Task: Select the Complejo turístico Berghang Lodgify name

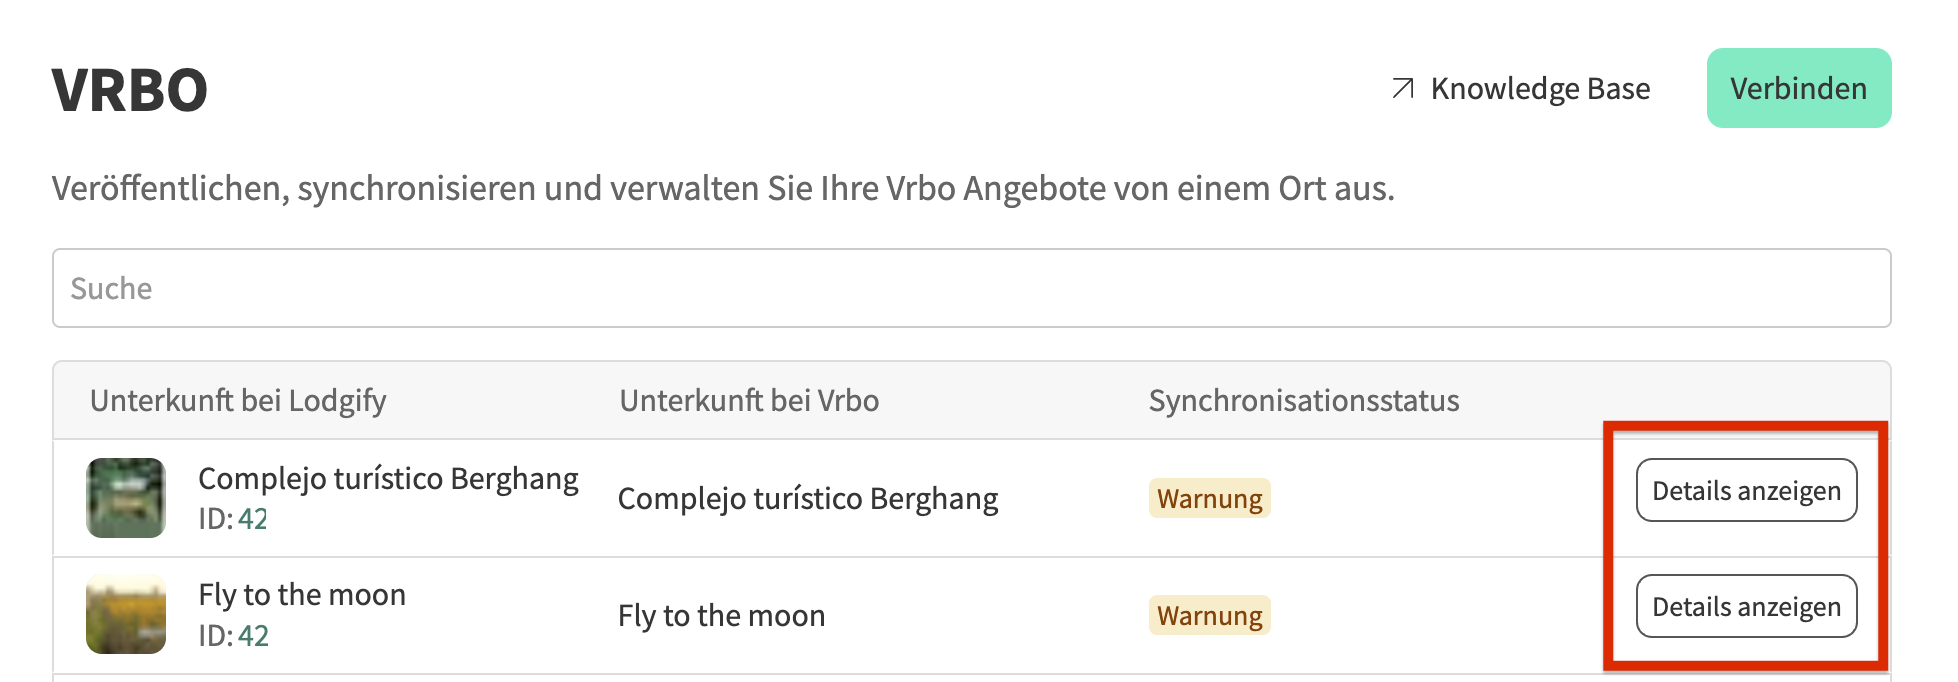Action: [x=388, y=479]
